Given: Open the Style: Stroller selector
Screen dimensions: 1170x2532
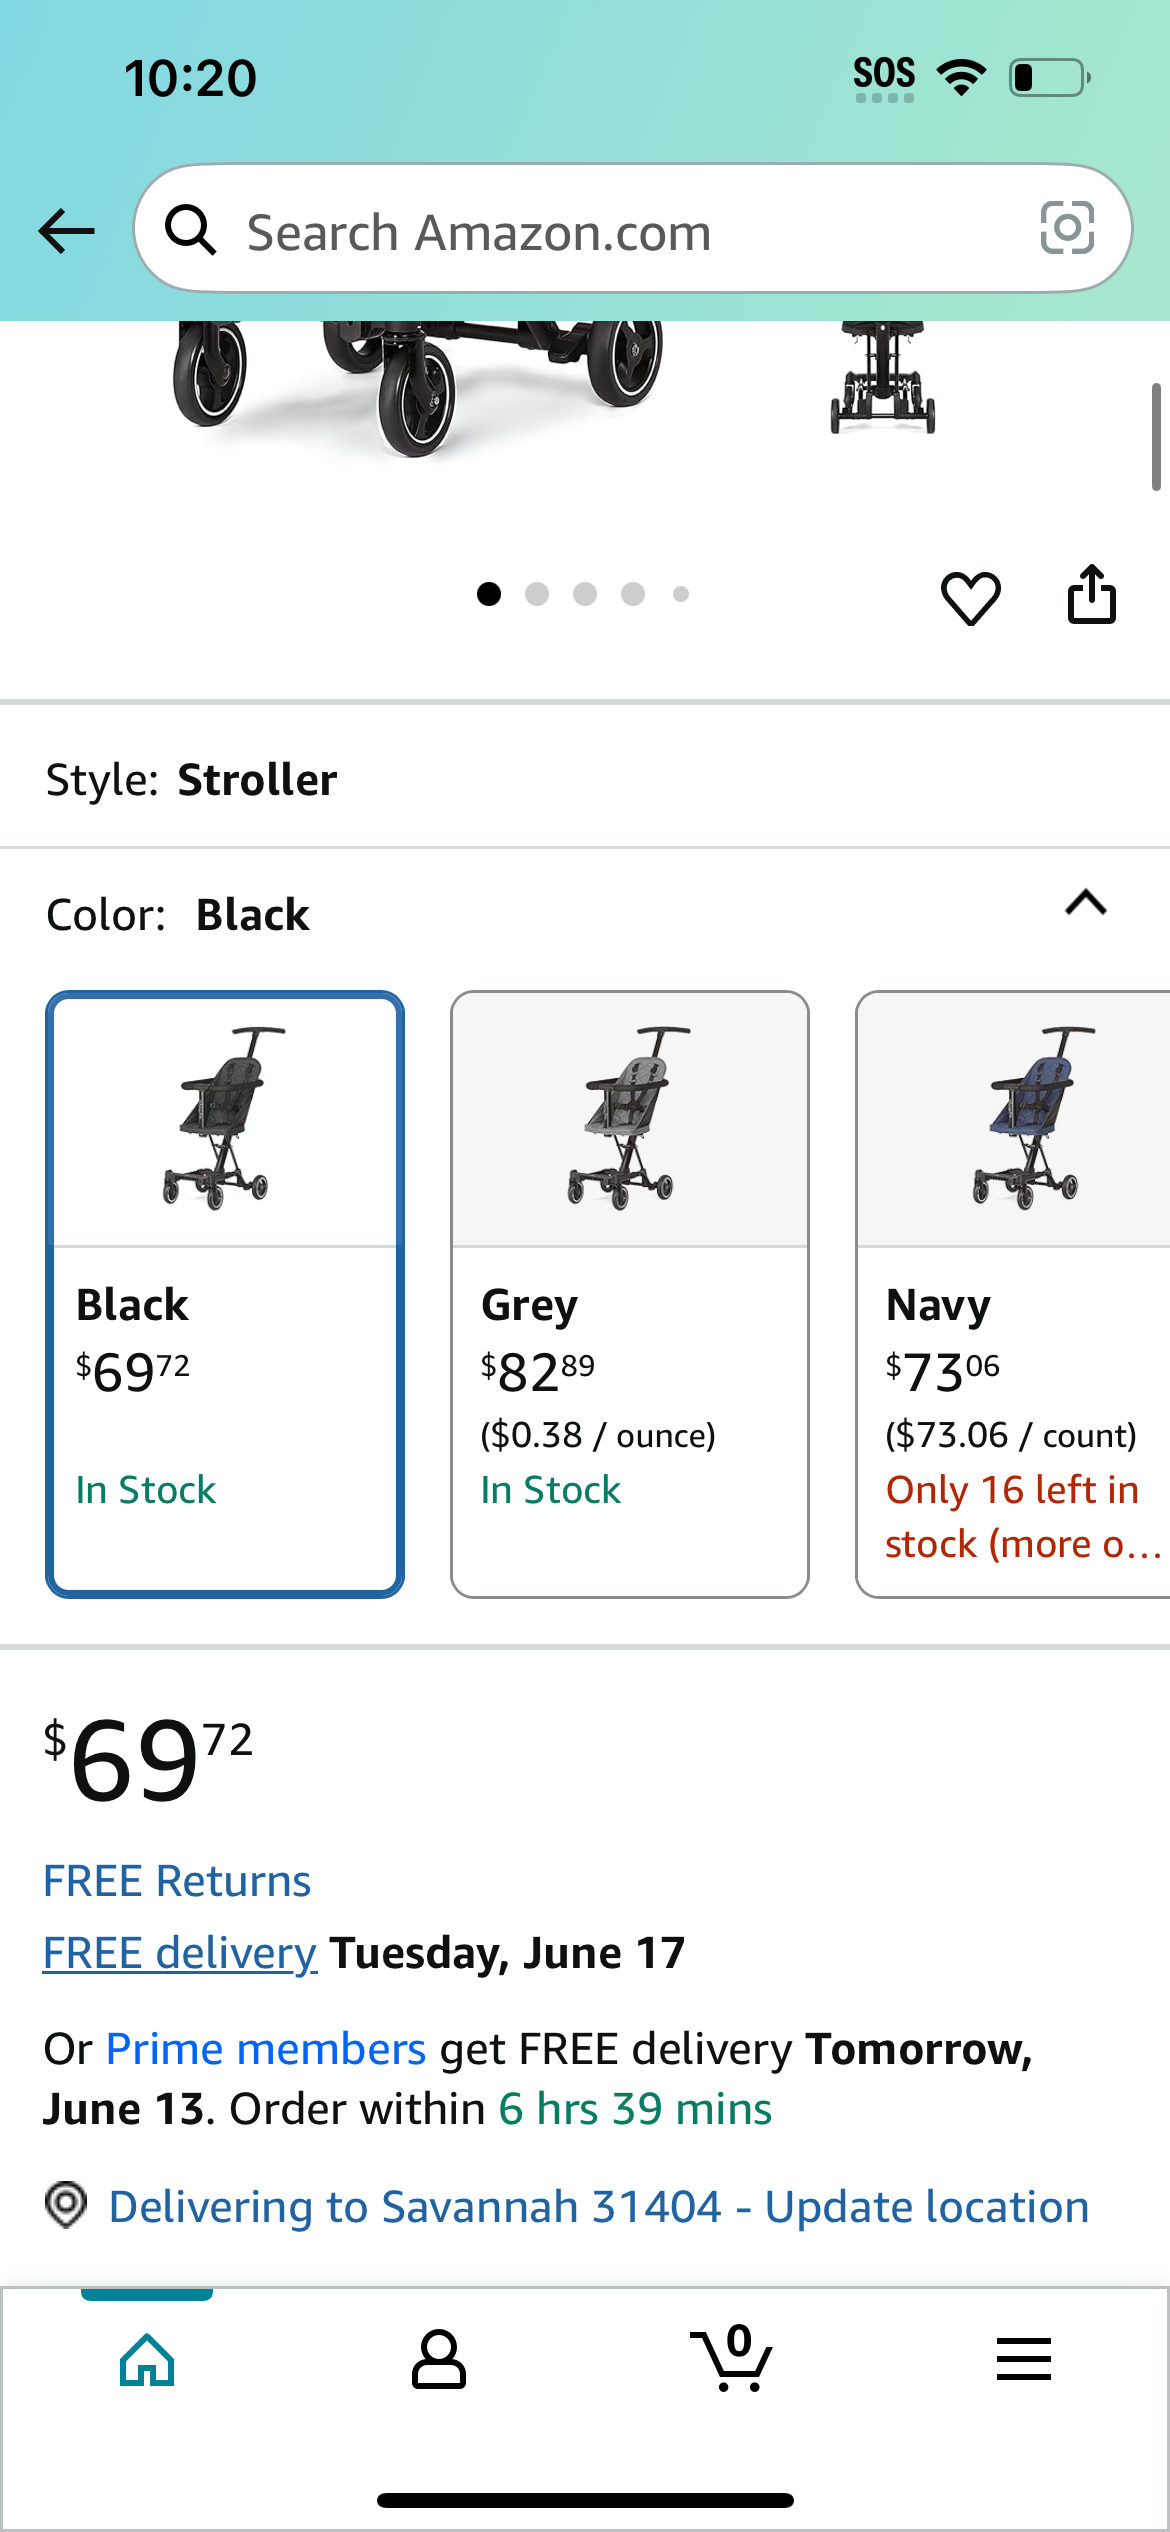Looking at the screenshot, I should point(585,779).
